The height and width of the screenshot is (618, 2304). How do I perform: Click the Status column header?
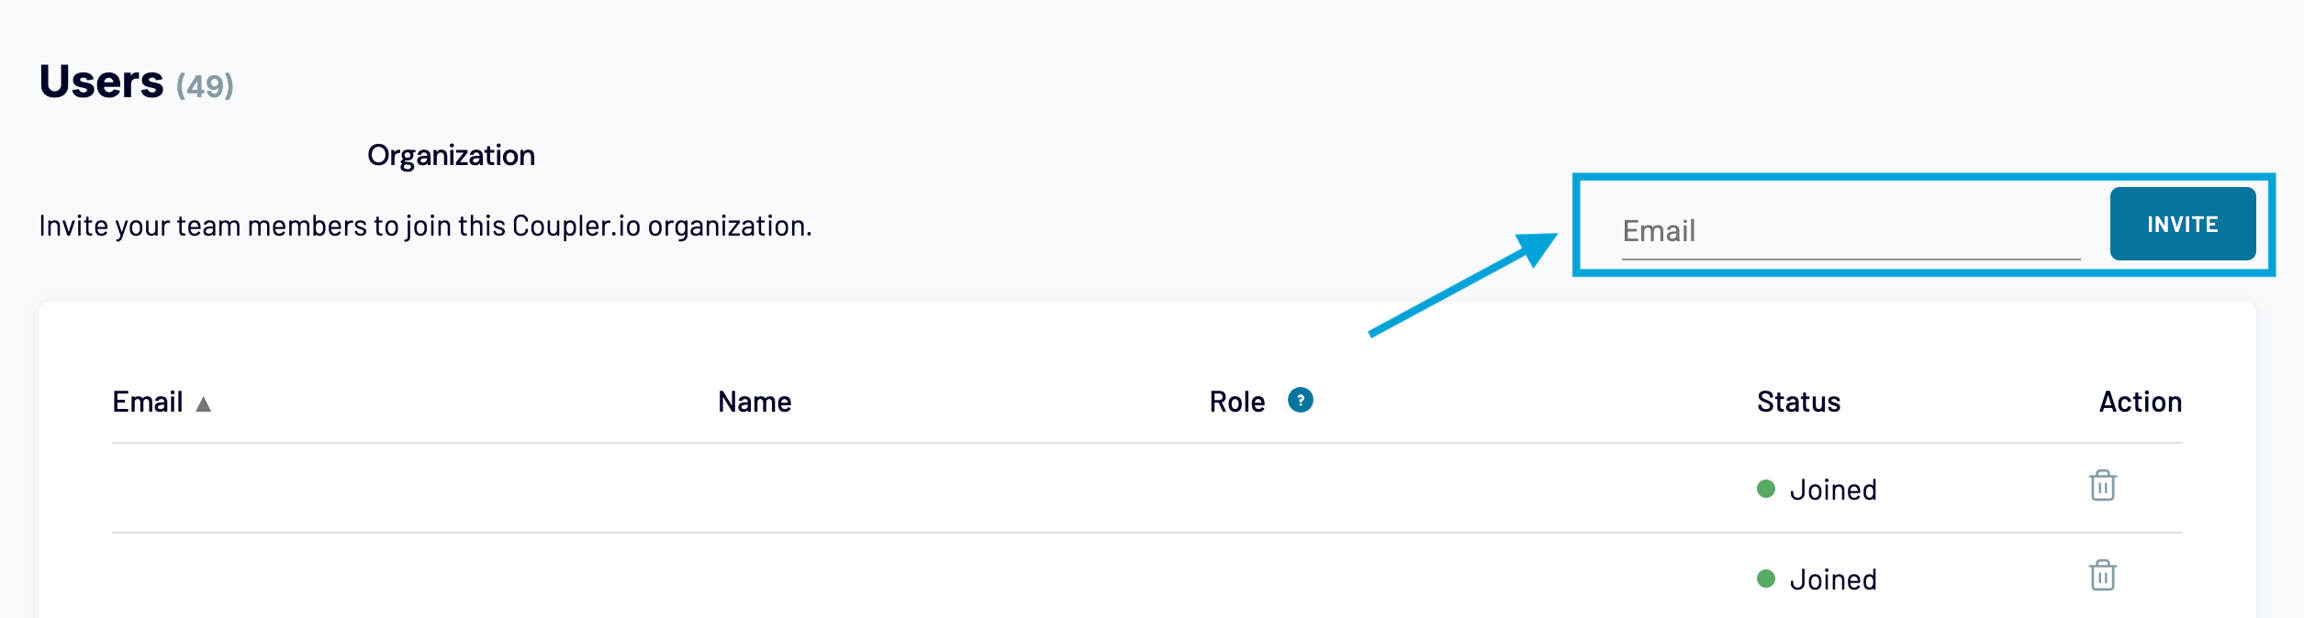pos(1798,402)
